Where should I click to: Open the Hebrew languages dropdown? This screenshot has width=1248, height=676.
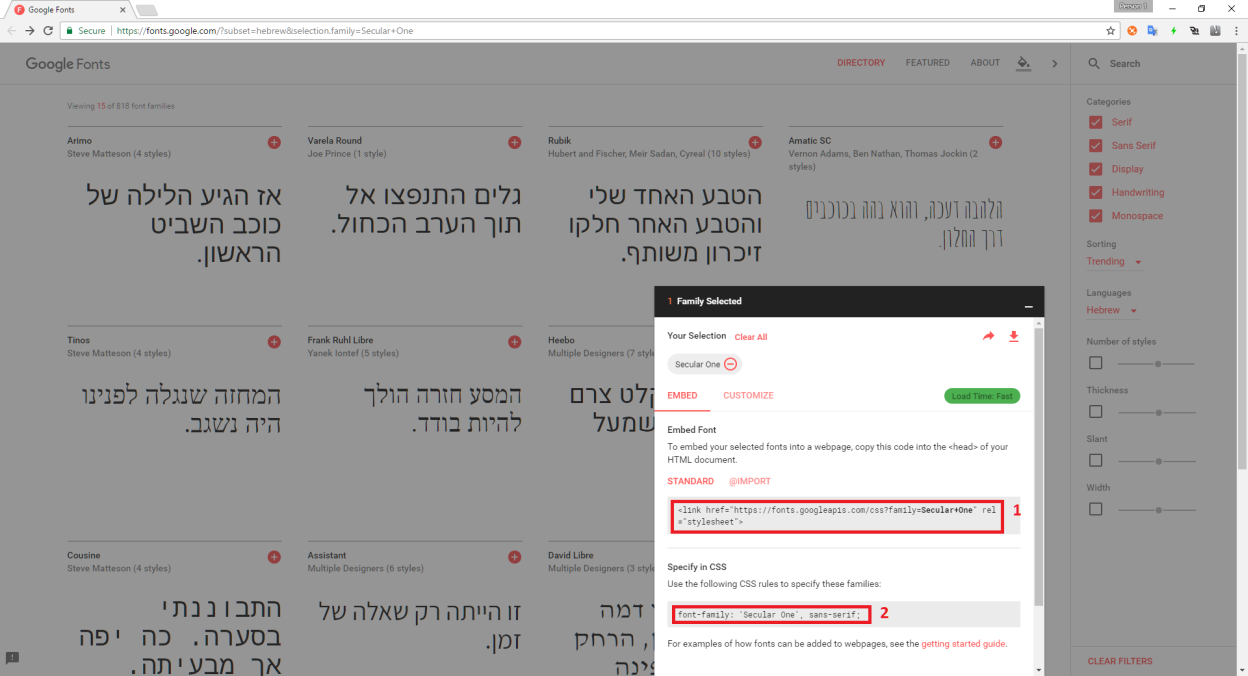coord(1112,310)
